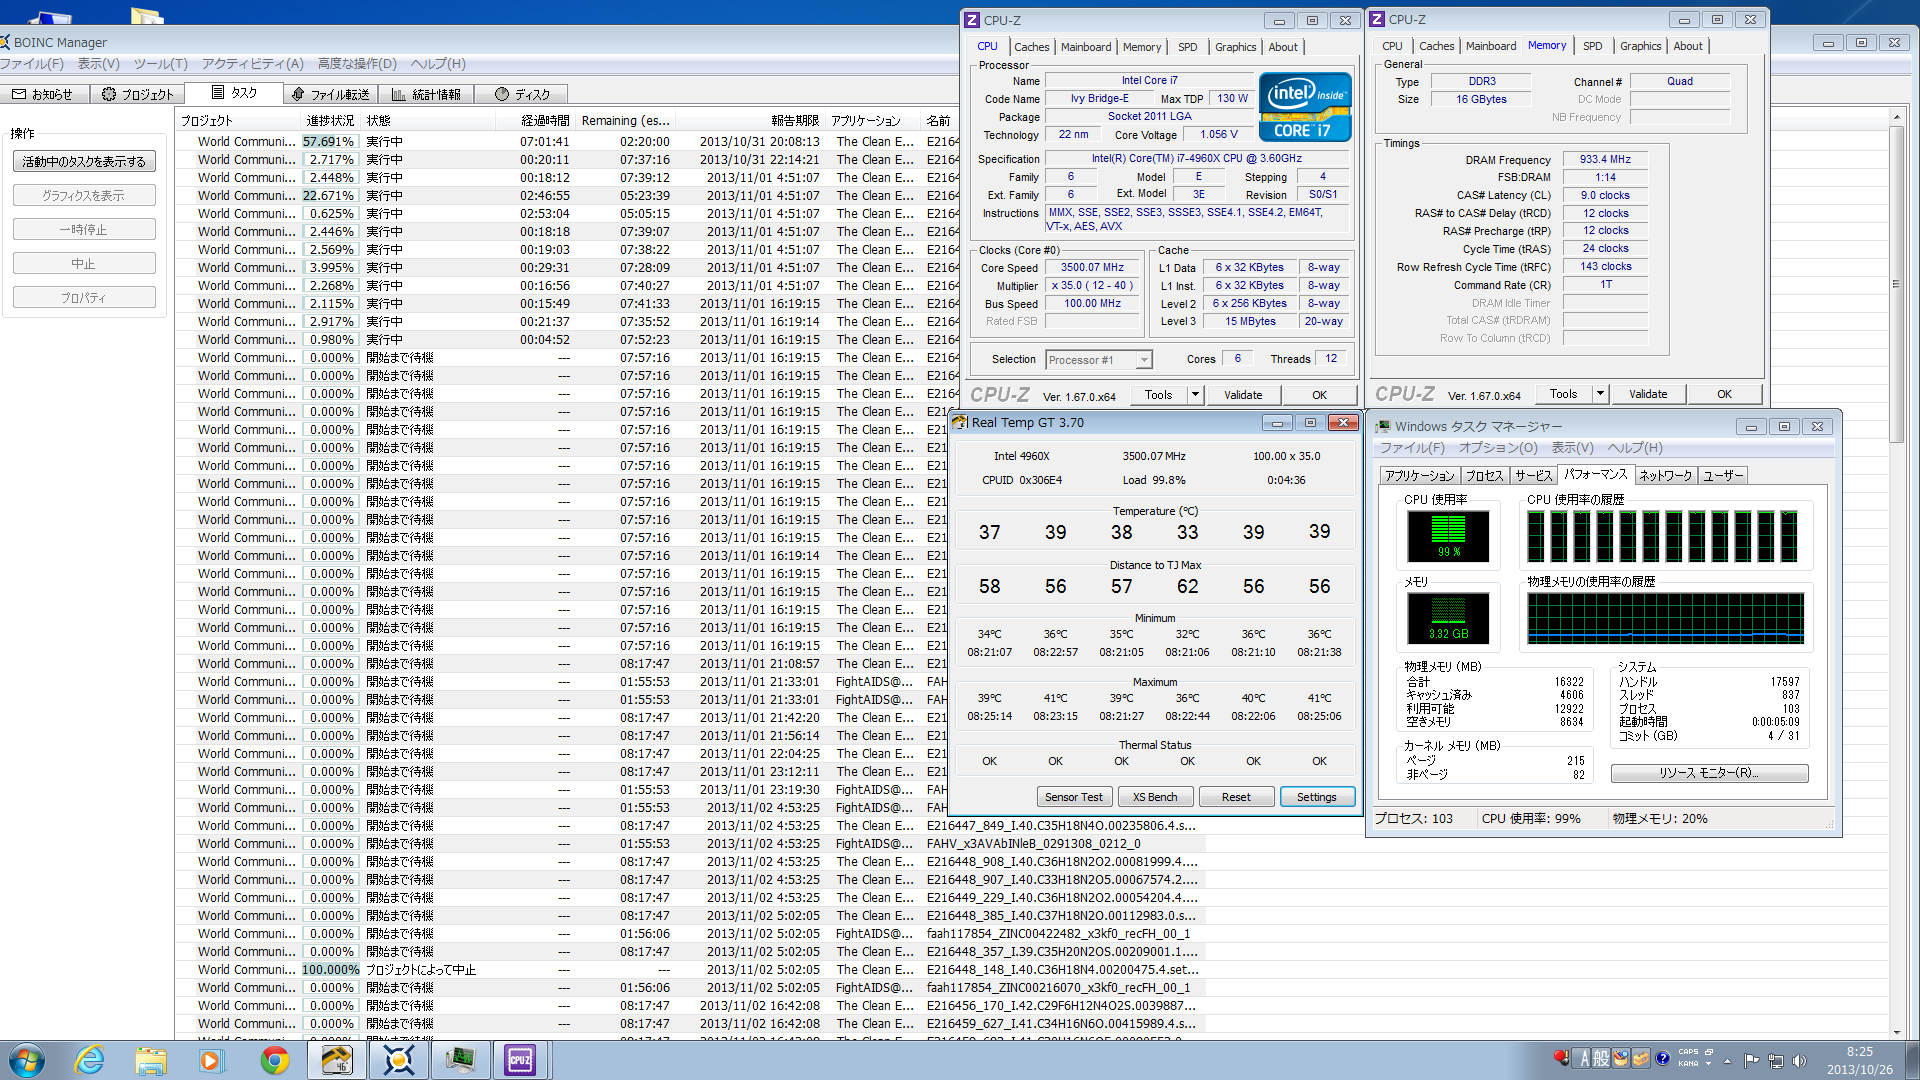Screen dimensions: 1920x1080
Task: Click the volume speaker tray icon
Action: [x=1800, y=1061]
